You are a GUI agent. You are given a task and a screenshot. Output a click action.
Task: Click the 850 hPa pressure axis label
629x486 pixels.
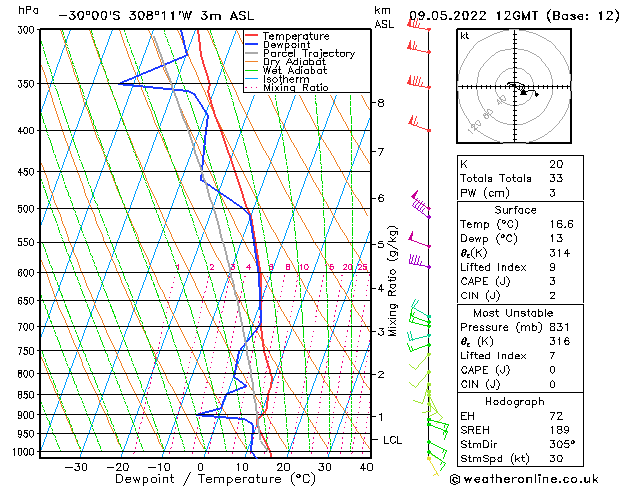[28, 395]
